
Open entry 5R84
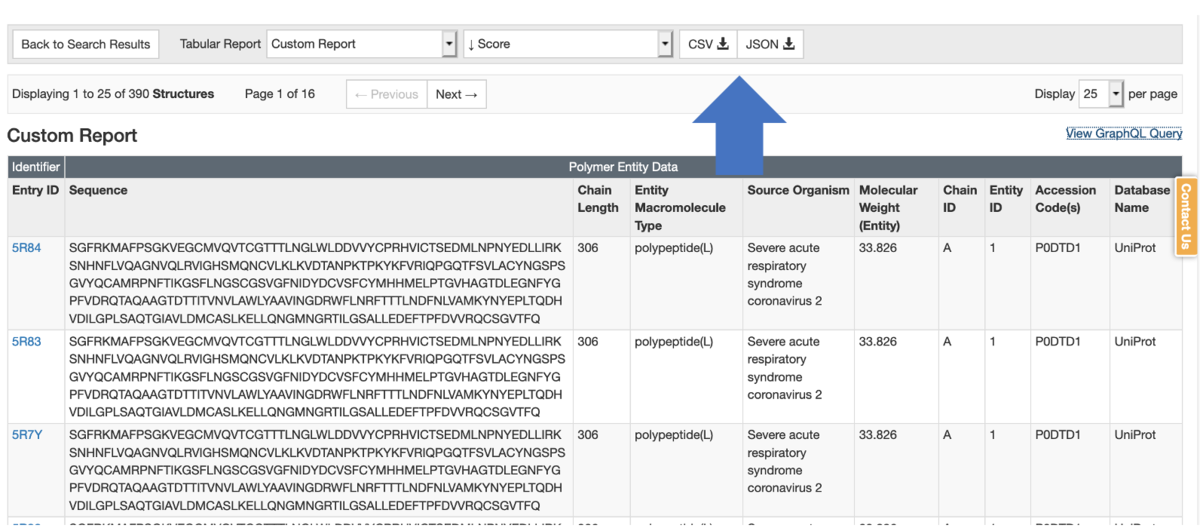pyautogui.click(x=26, y=248)
